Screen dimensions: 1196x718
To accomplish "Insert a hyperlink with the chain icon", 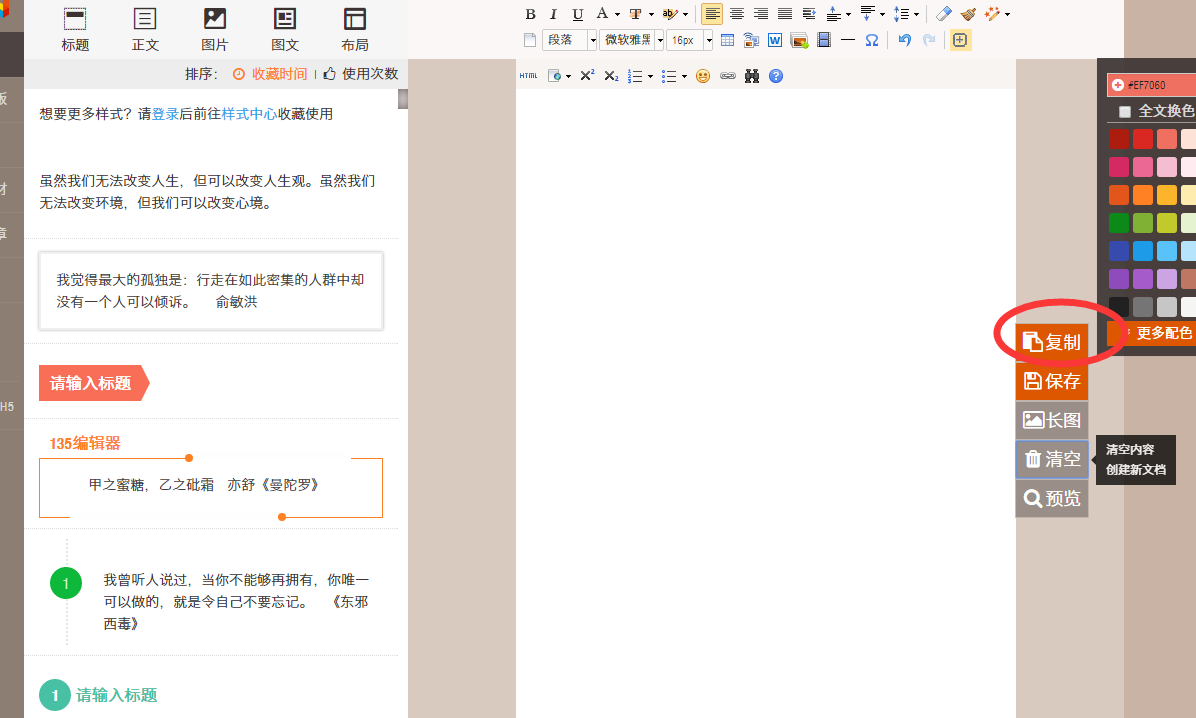I will 728,76.
